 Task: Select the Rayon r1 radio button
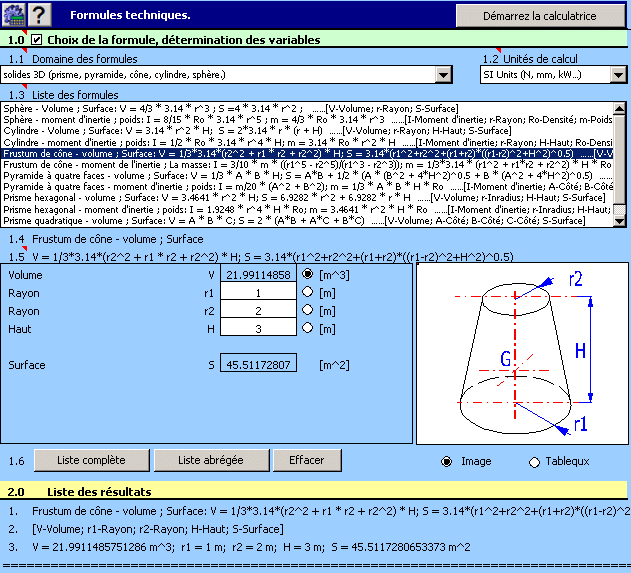(x=307, y=292)
